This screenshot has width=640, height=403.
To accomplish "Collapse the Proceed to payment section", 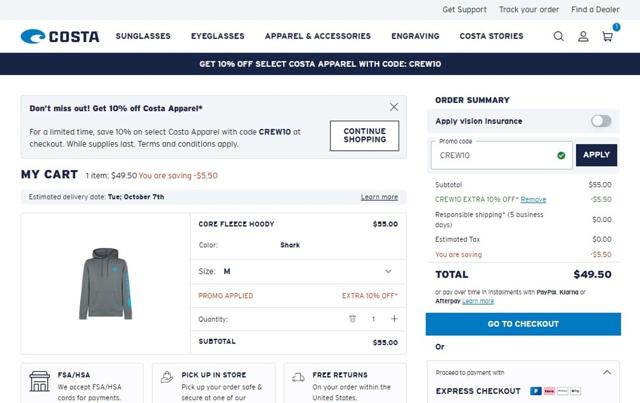I will [x=606, y=372].
